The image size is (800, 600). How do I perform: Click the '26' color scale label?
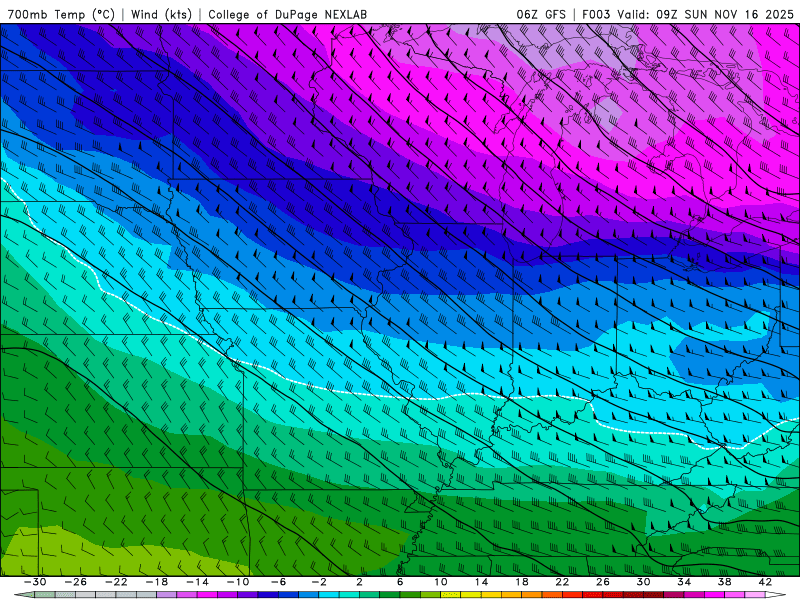pyautogui.click(x=603, y=582)
